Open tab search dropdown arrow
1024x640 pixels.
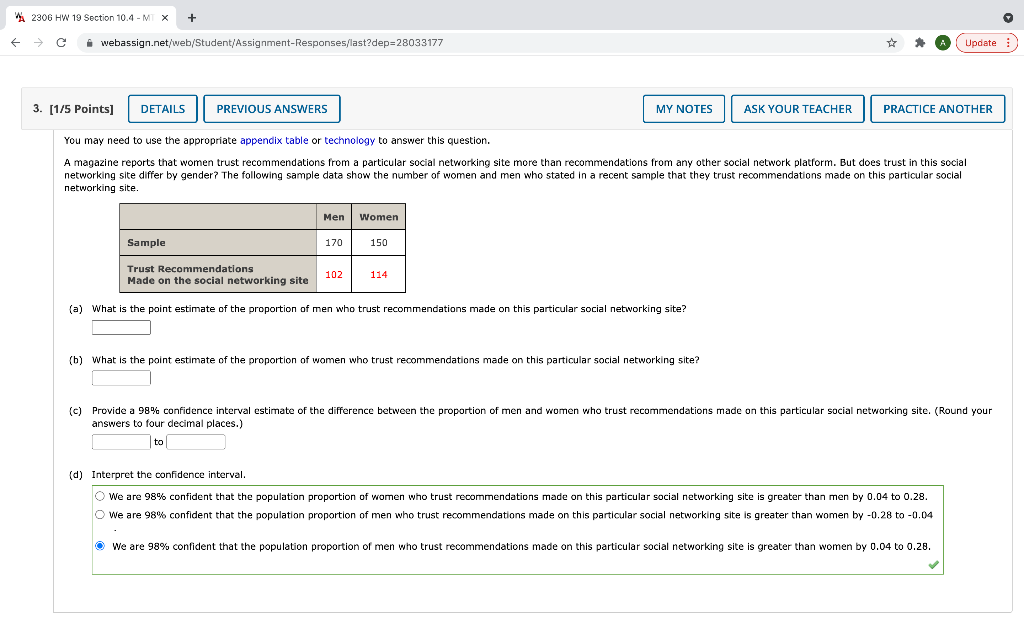[1008, 18]
